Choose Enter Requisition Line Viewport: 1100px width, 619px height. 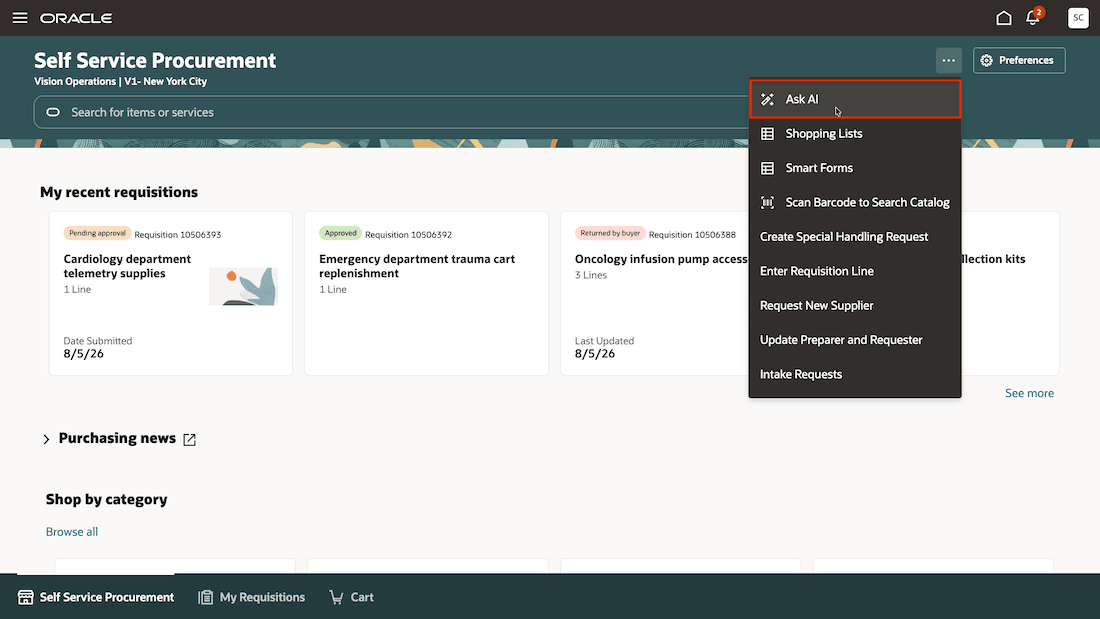pyautogui.click(x=854, y=271)
